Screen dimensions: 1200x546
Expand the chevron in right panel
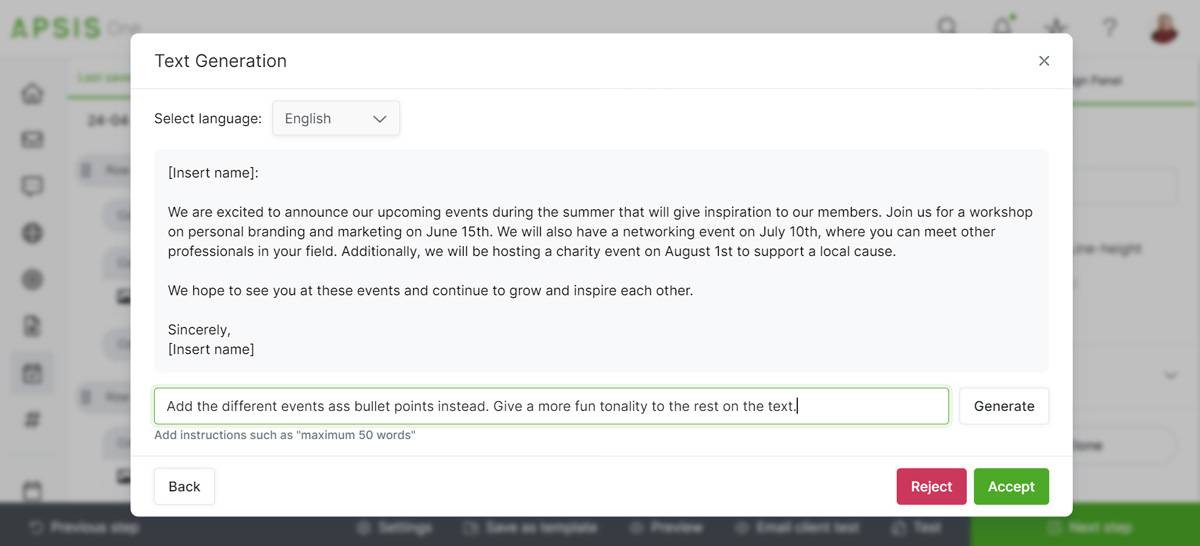pos(1171,376)
